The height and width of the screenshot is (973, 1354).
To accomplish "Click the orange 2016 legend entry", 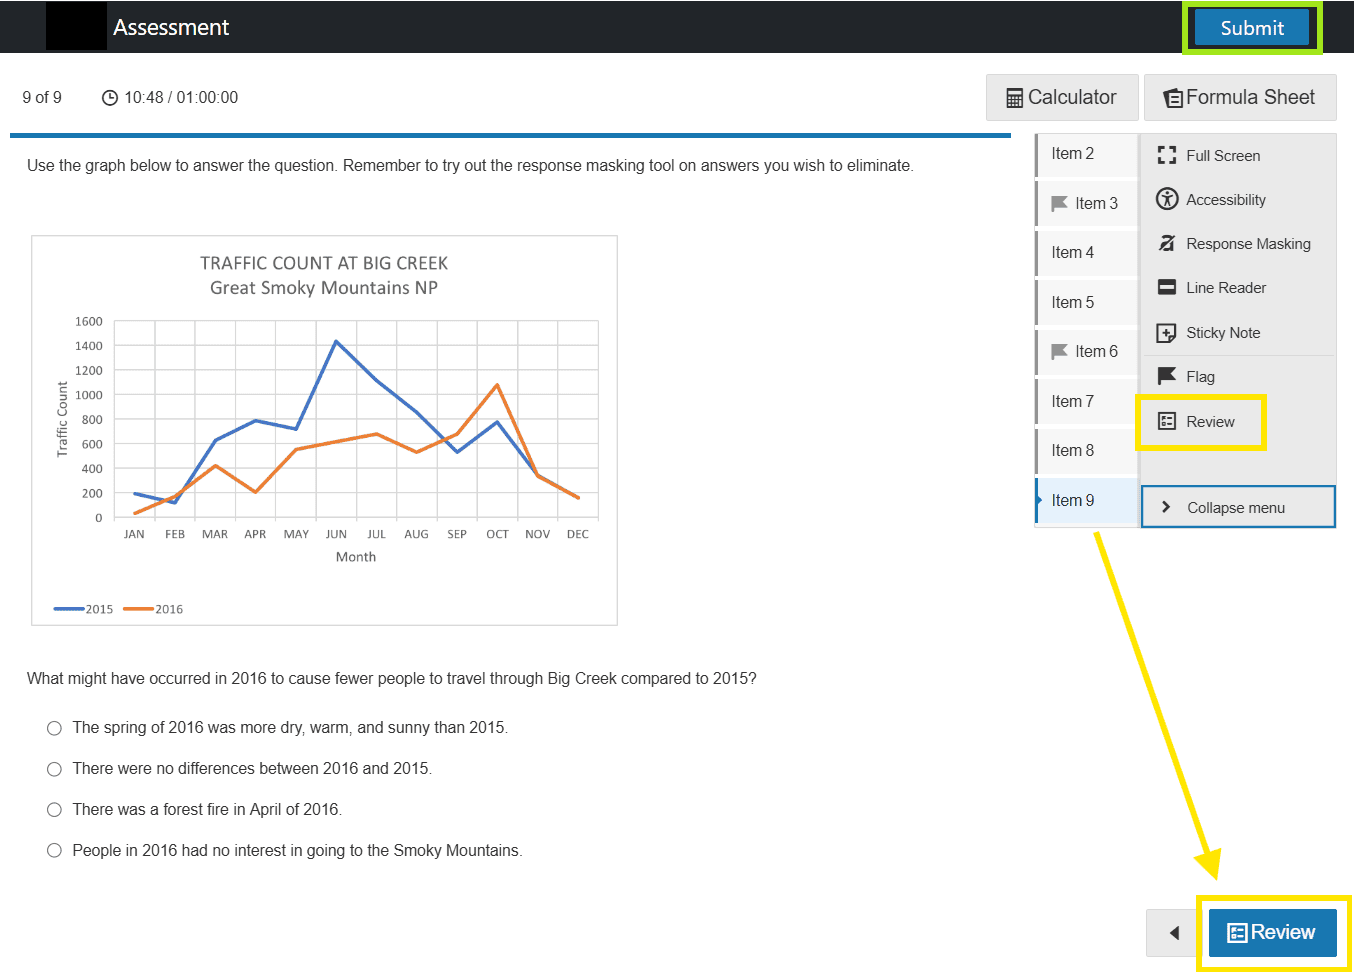I will 154,609.
